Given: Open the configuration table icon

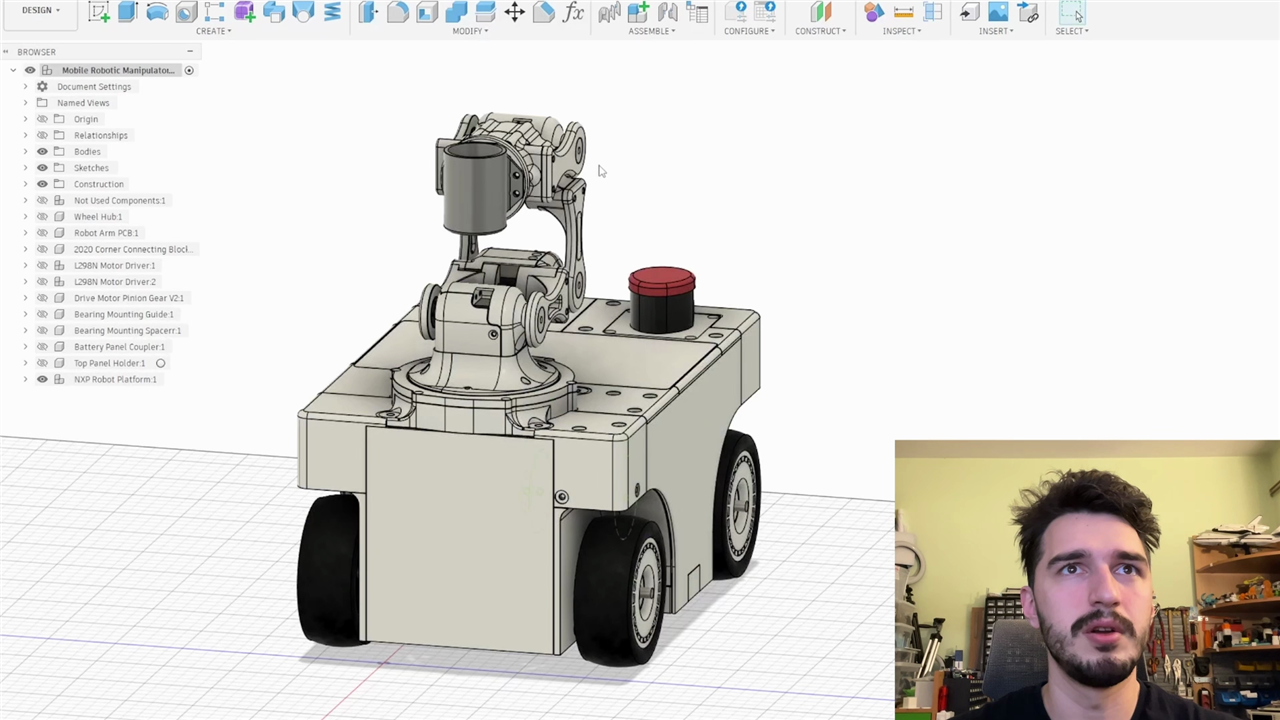Looking at the screenshot, I should pyautogui.click(x=764, y=12).
